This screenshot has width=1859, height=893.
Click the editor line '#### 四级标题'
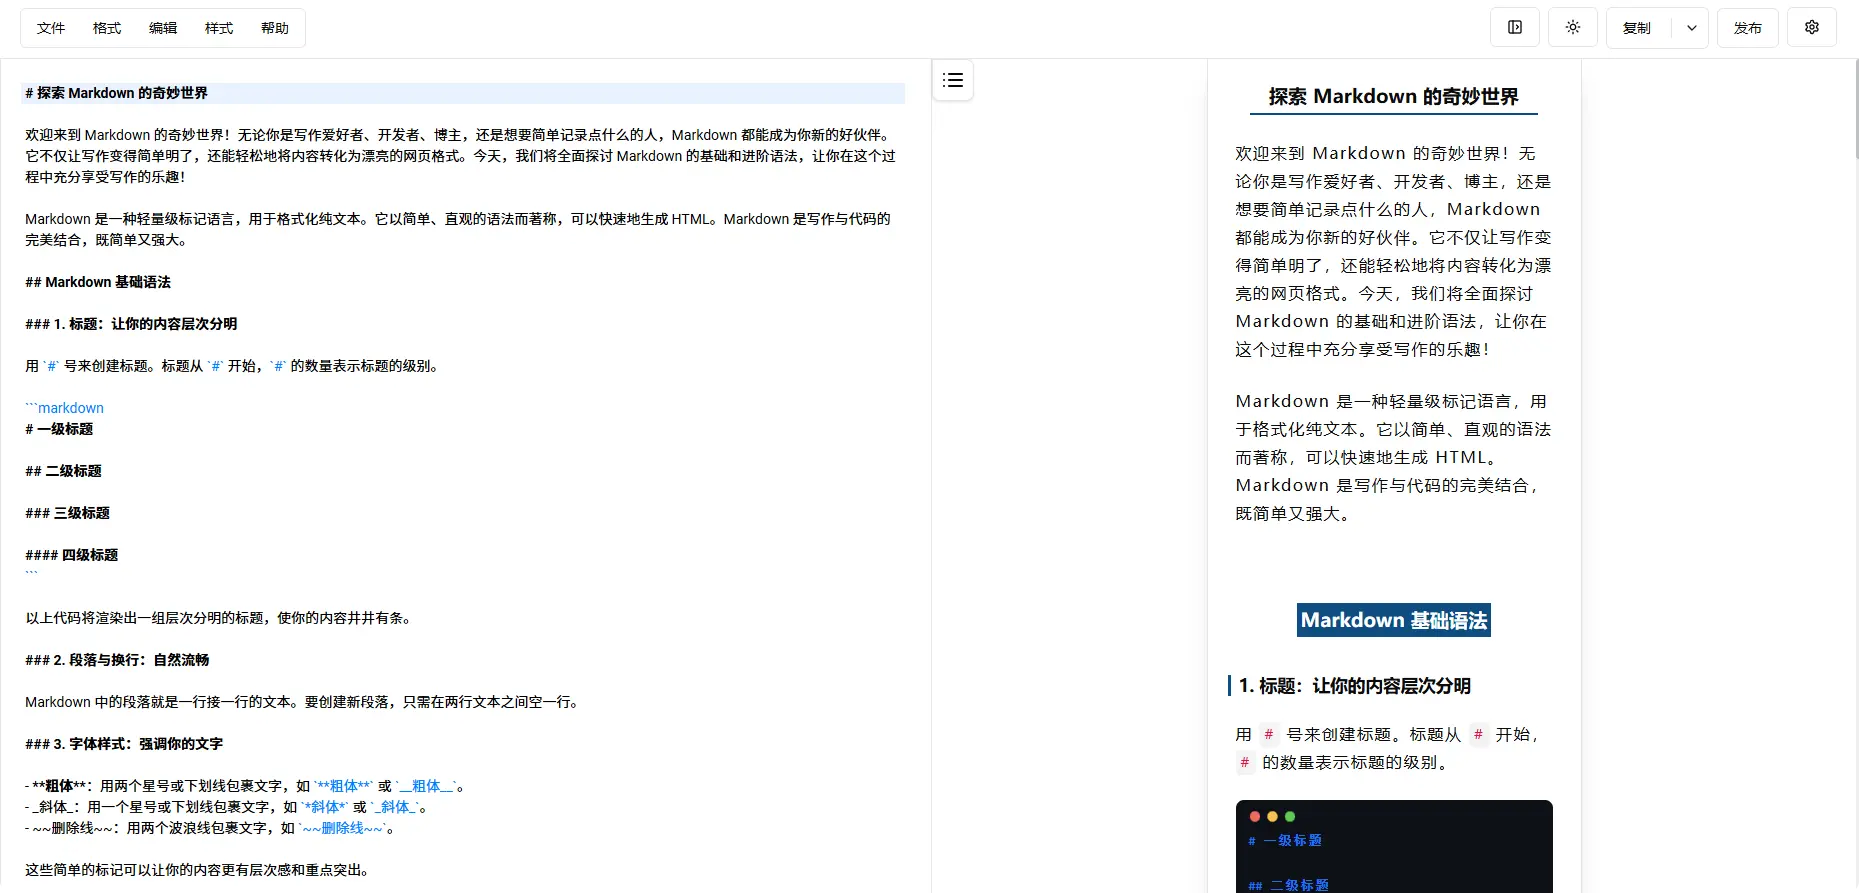click(x=71, y=555)
